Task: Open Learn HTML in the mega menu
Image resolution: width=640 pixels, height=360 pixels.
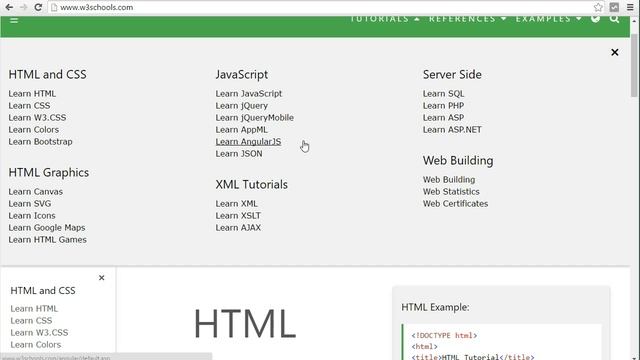Action: click(x=32, y=93)
